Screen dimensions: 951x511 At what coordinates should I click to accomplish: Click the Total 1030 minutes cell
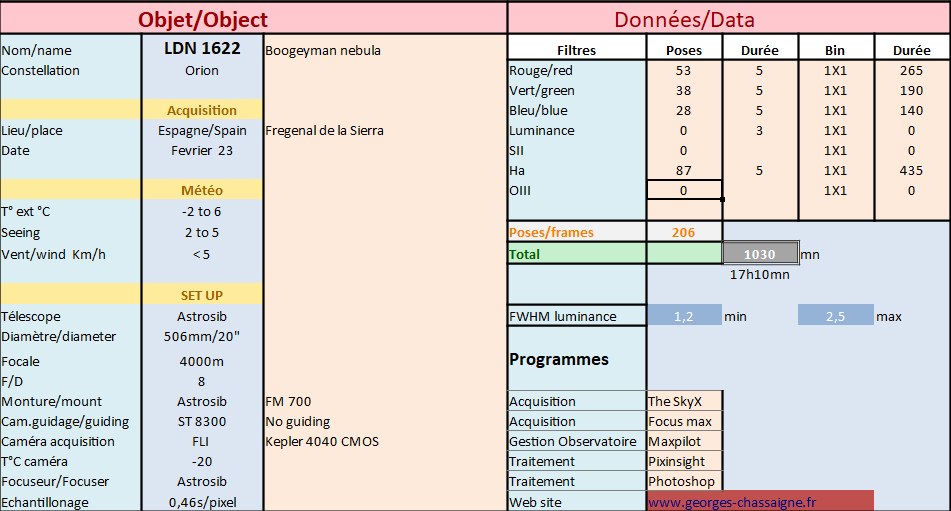point(760,254)
